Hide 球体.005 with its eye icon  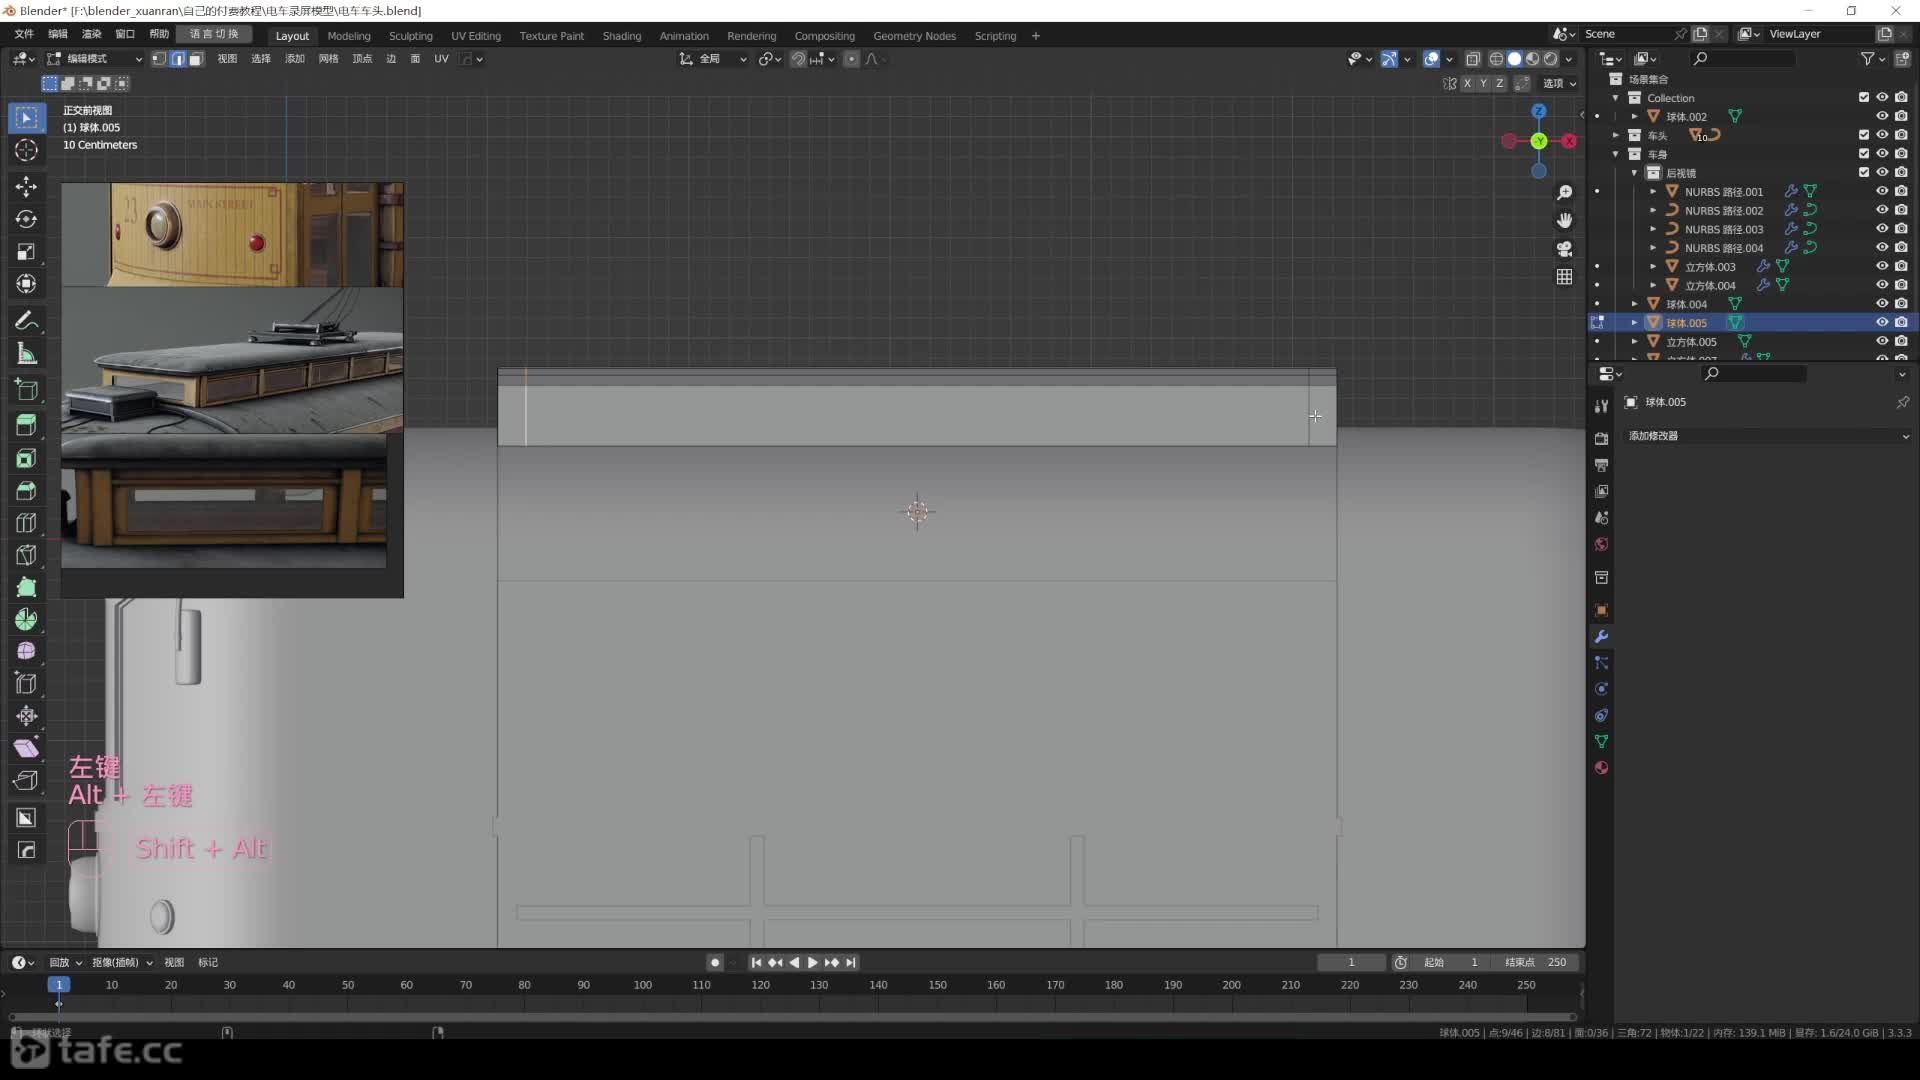[x=1882, y=322]
